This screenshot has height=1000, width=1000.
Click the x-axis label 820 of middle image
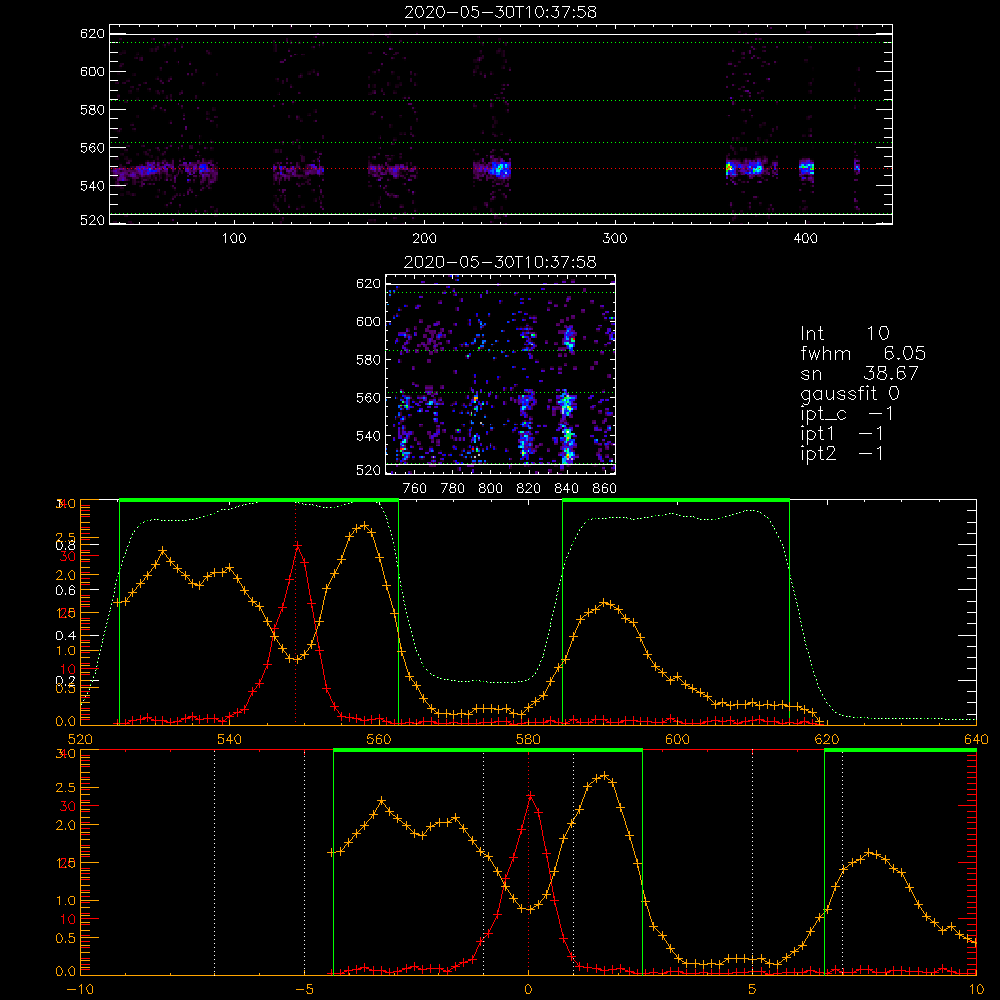point(528,489)
